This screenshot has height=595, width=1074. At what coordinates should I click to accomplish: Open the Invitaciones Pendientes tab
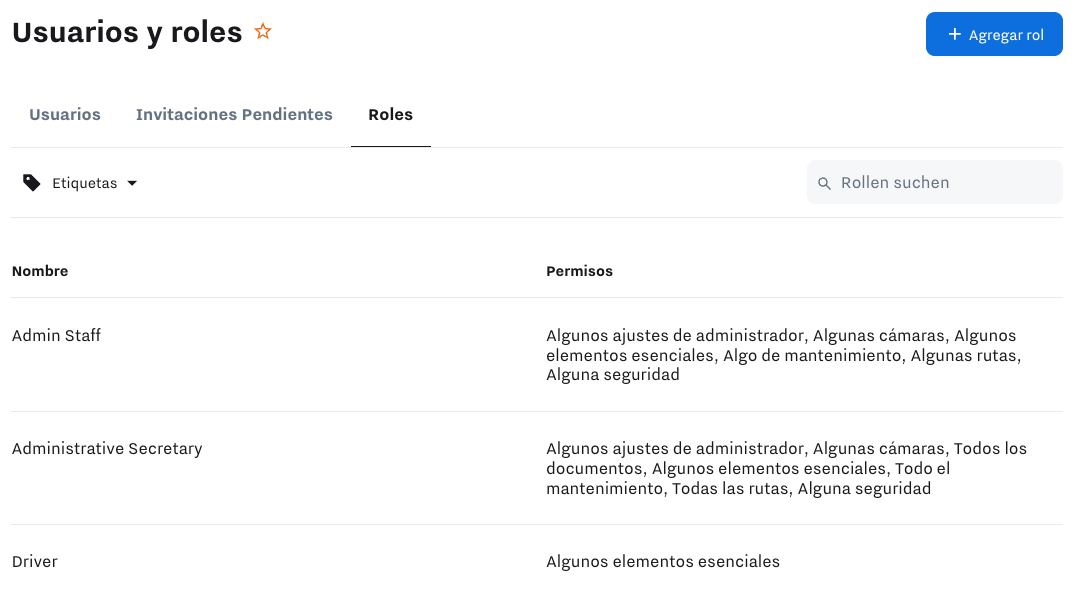(234, 115)
